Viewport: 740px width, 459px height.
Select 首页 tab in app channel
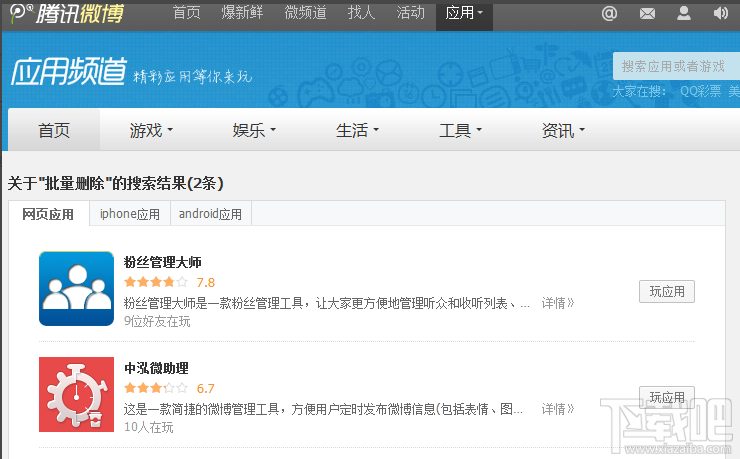tap(54, 130)
